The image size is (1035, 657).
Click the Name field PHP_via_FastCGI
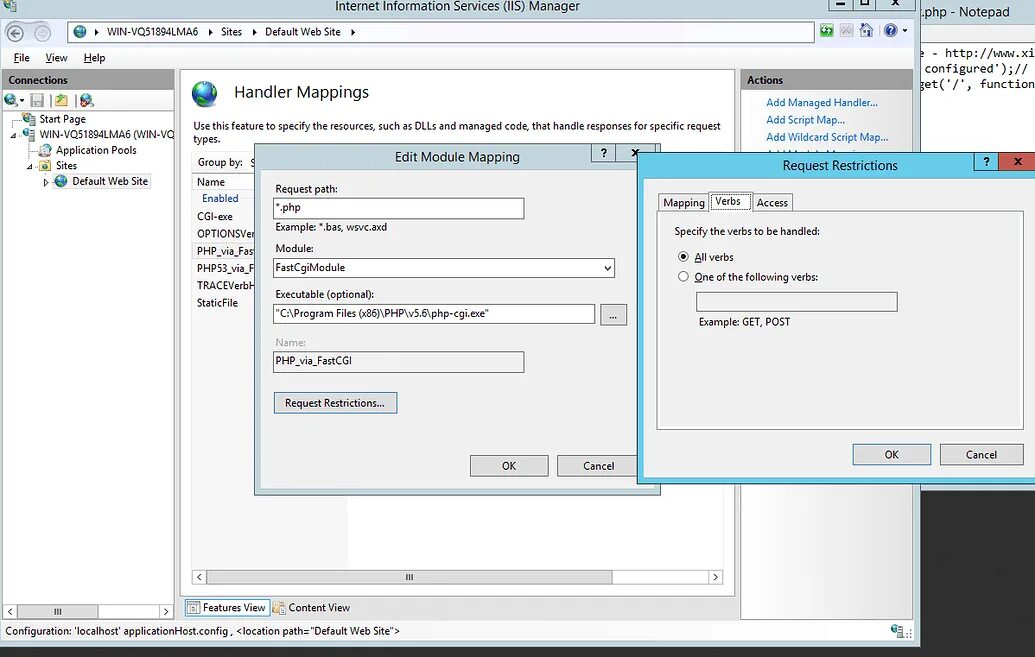(399, 362)
